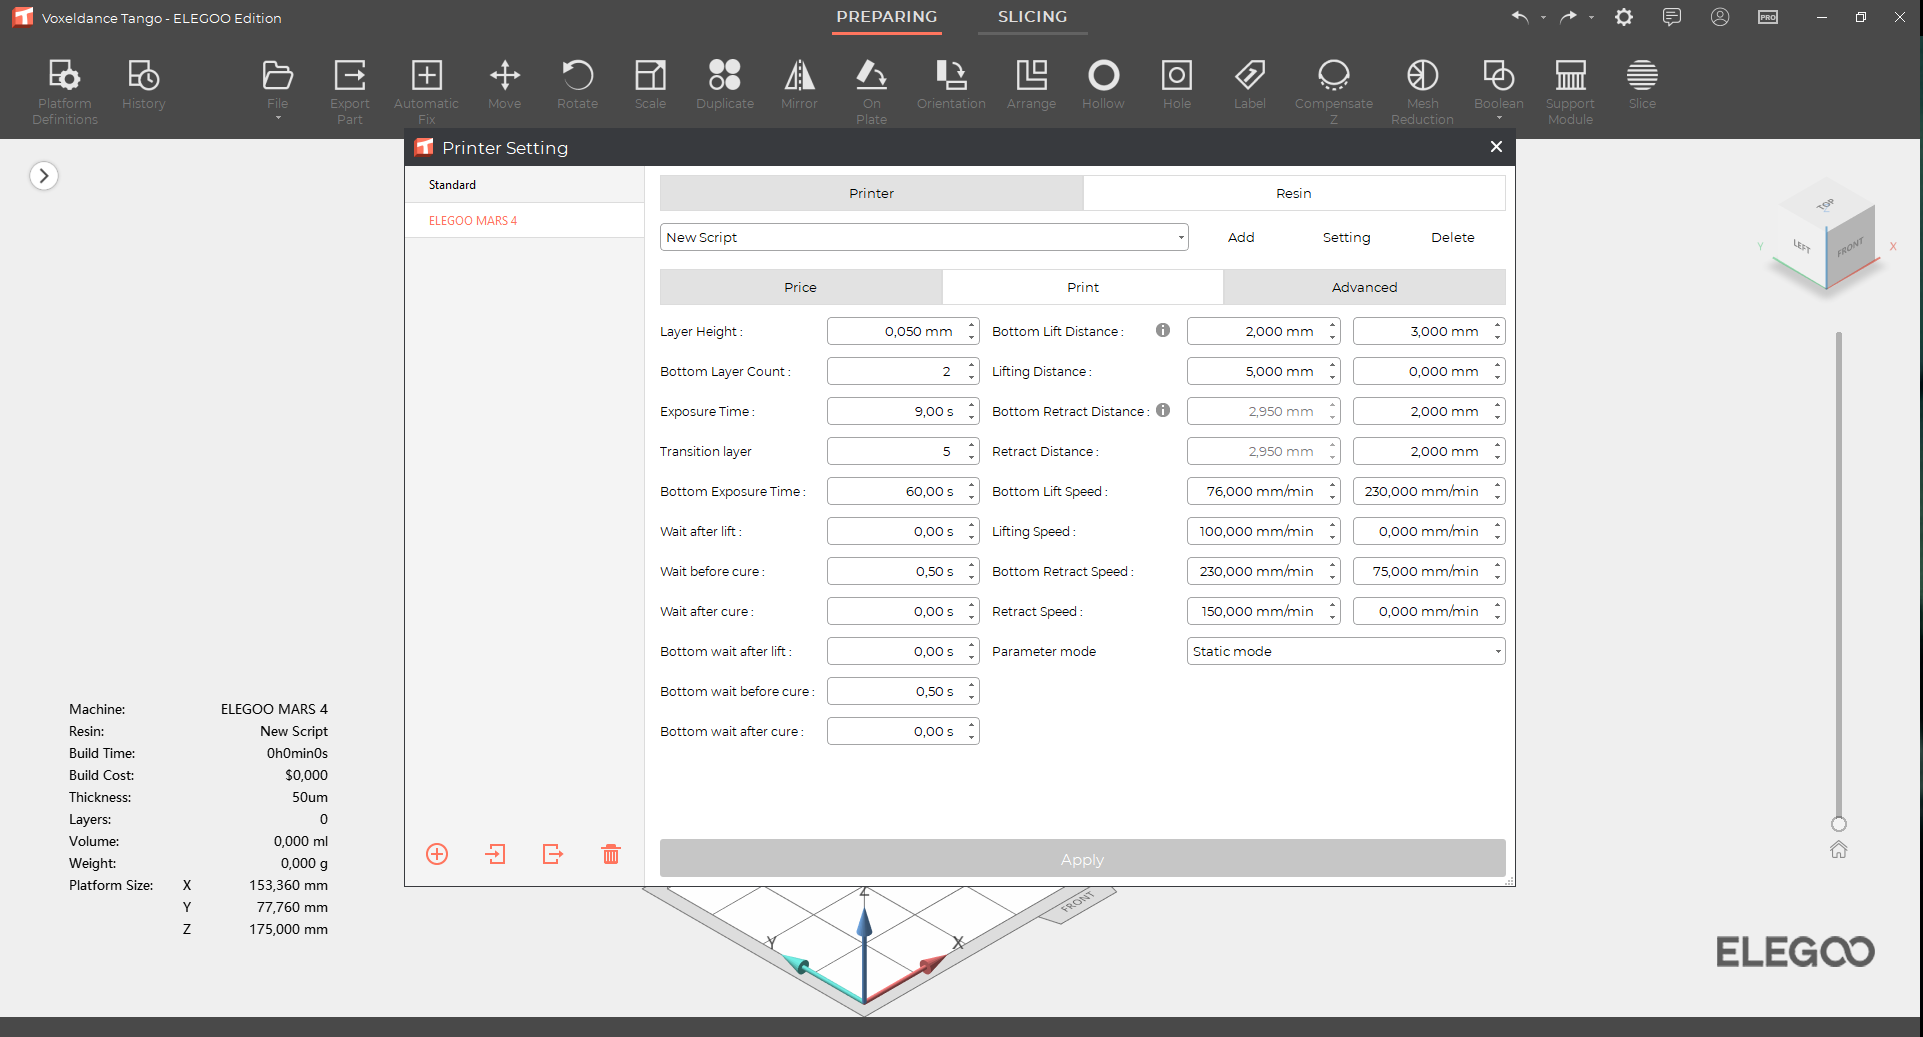Open the Support Module
This screenshot has width=1923, height=1037.
point(1570,90)
